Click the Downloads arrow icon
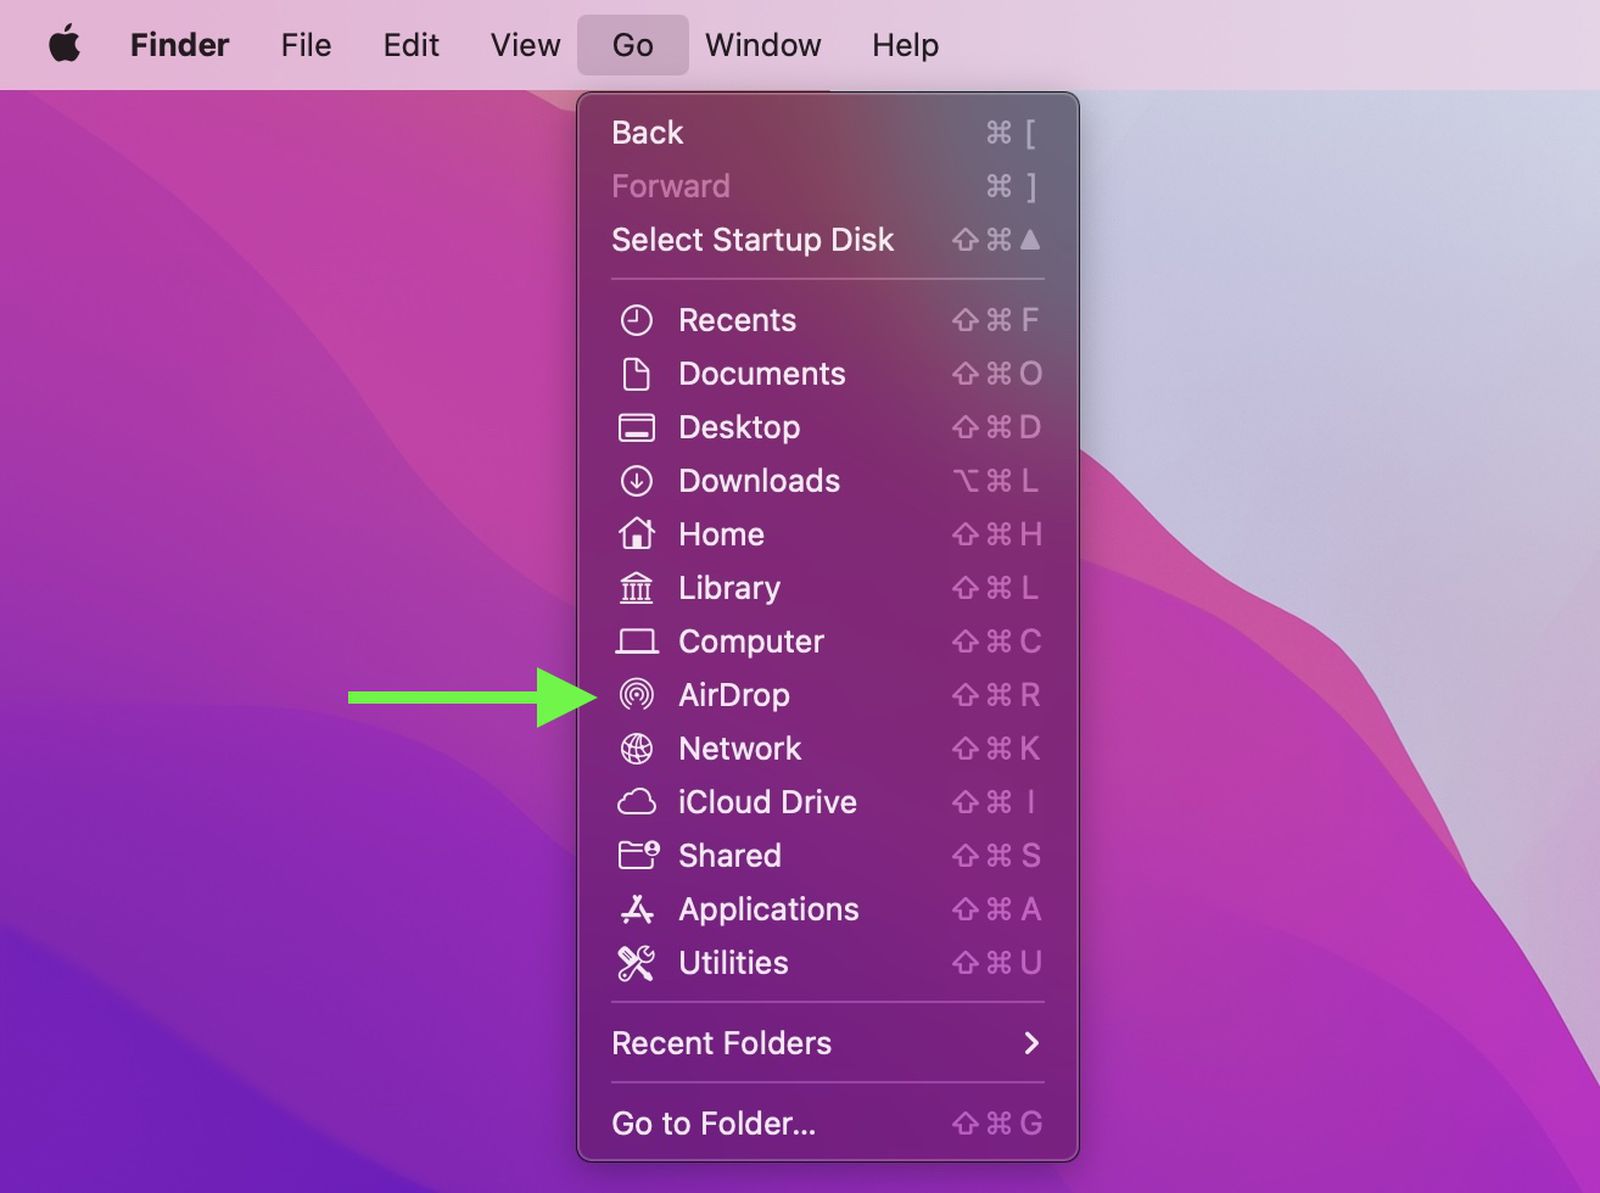The image size is (1600, 1193). coord(636,481)
